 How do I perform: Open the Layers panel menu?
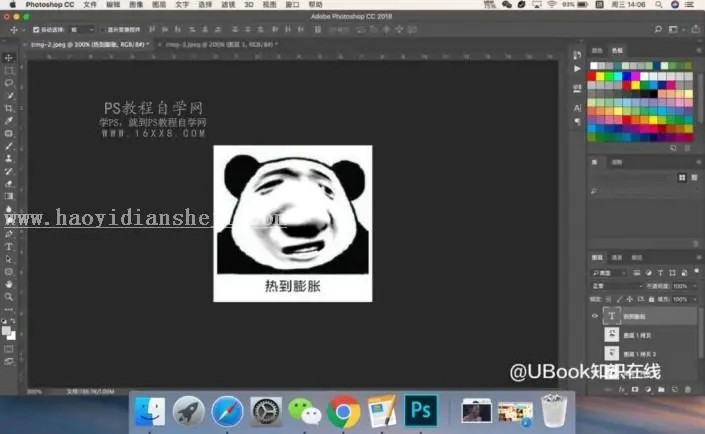[x=699, y=257]
